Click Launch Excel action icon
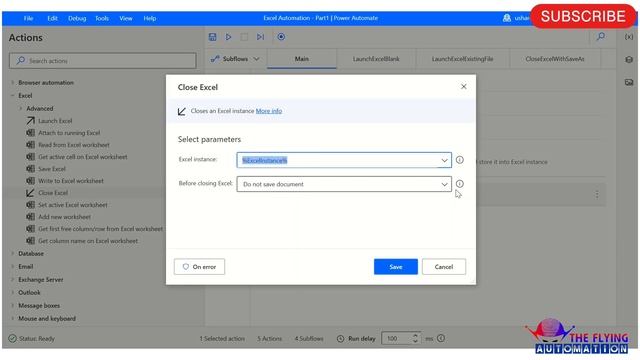This screenshot has width=640, height=360. pos(31,121)
